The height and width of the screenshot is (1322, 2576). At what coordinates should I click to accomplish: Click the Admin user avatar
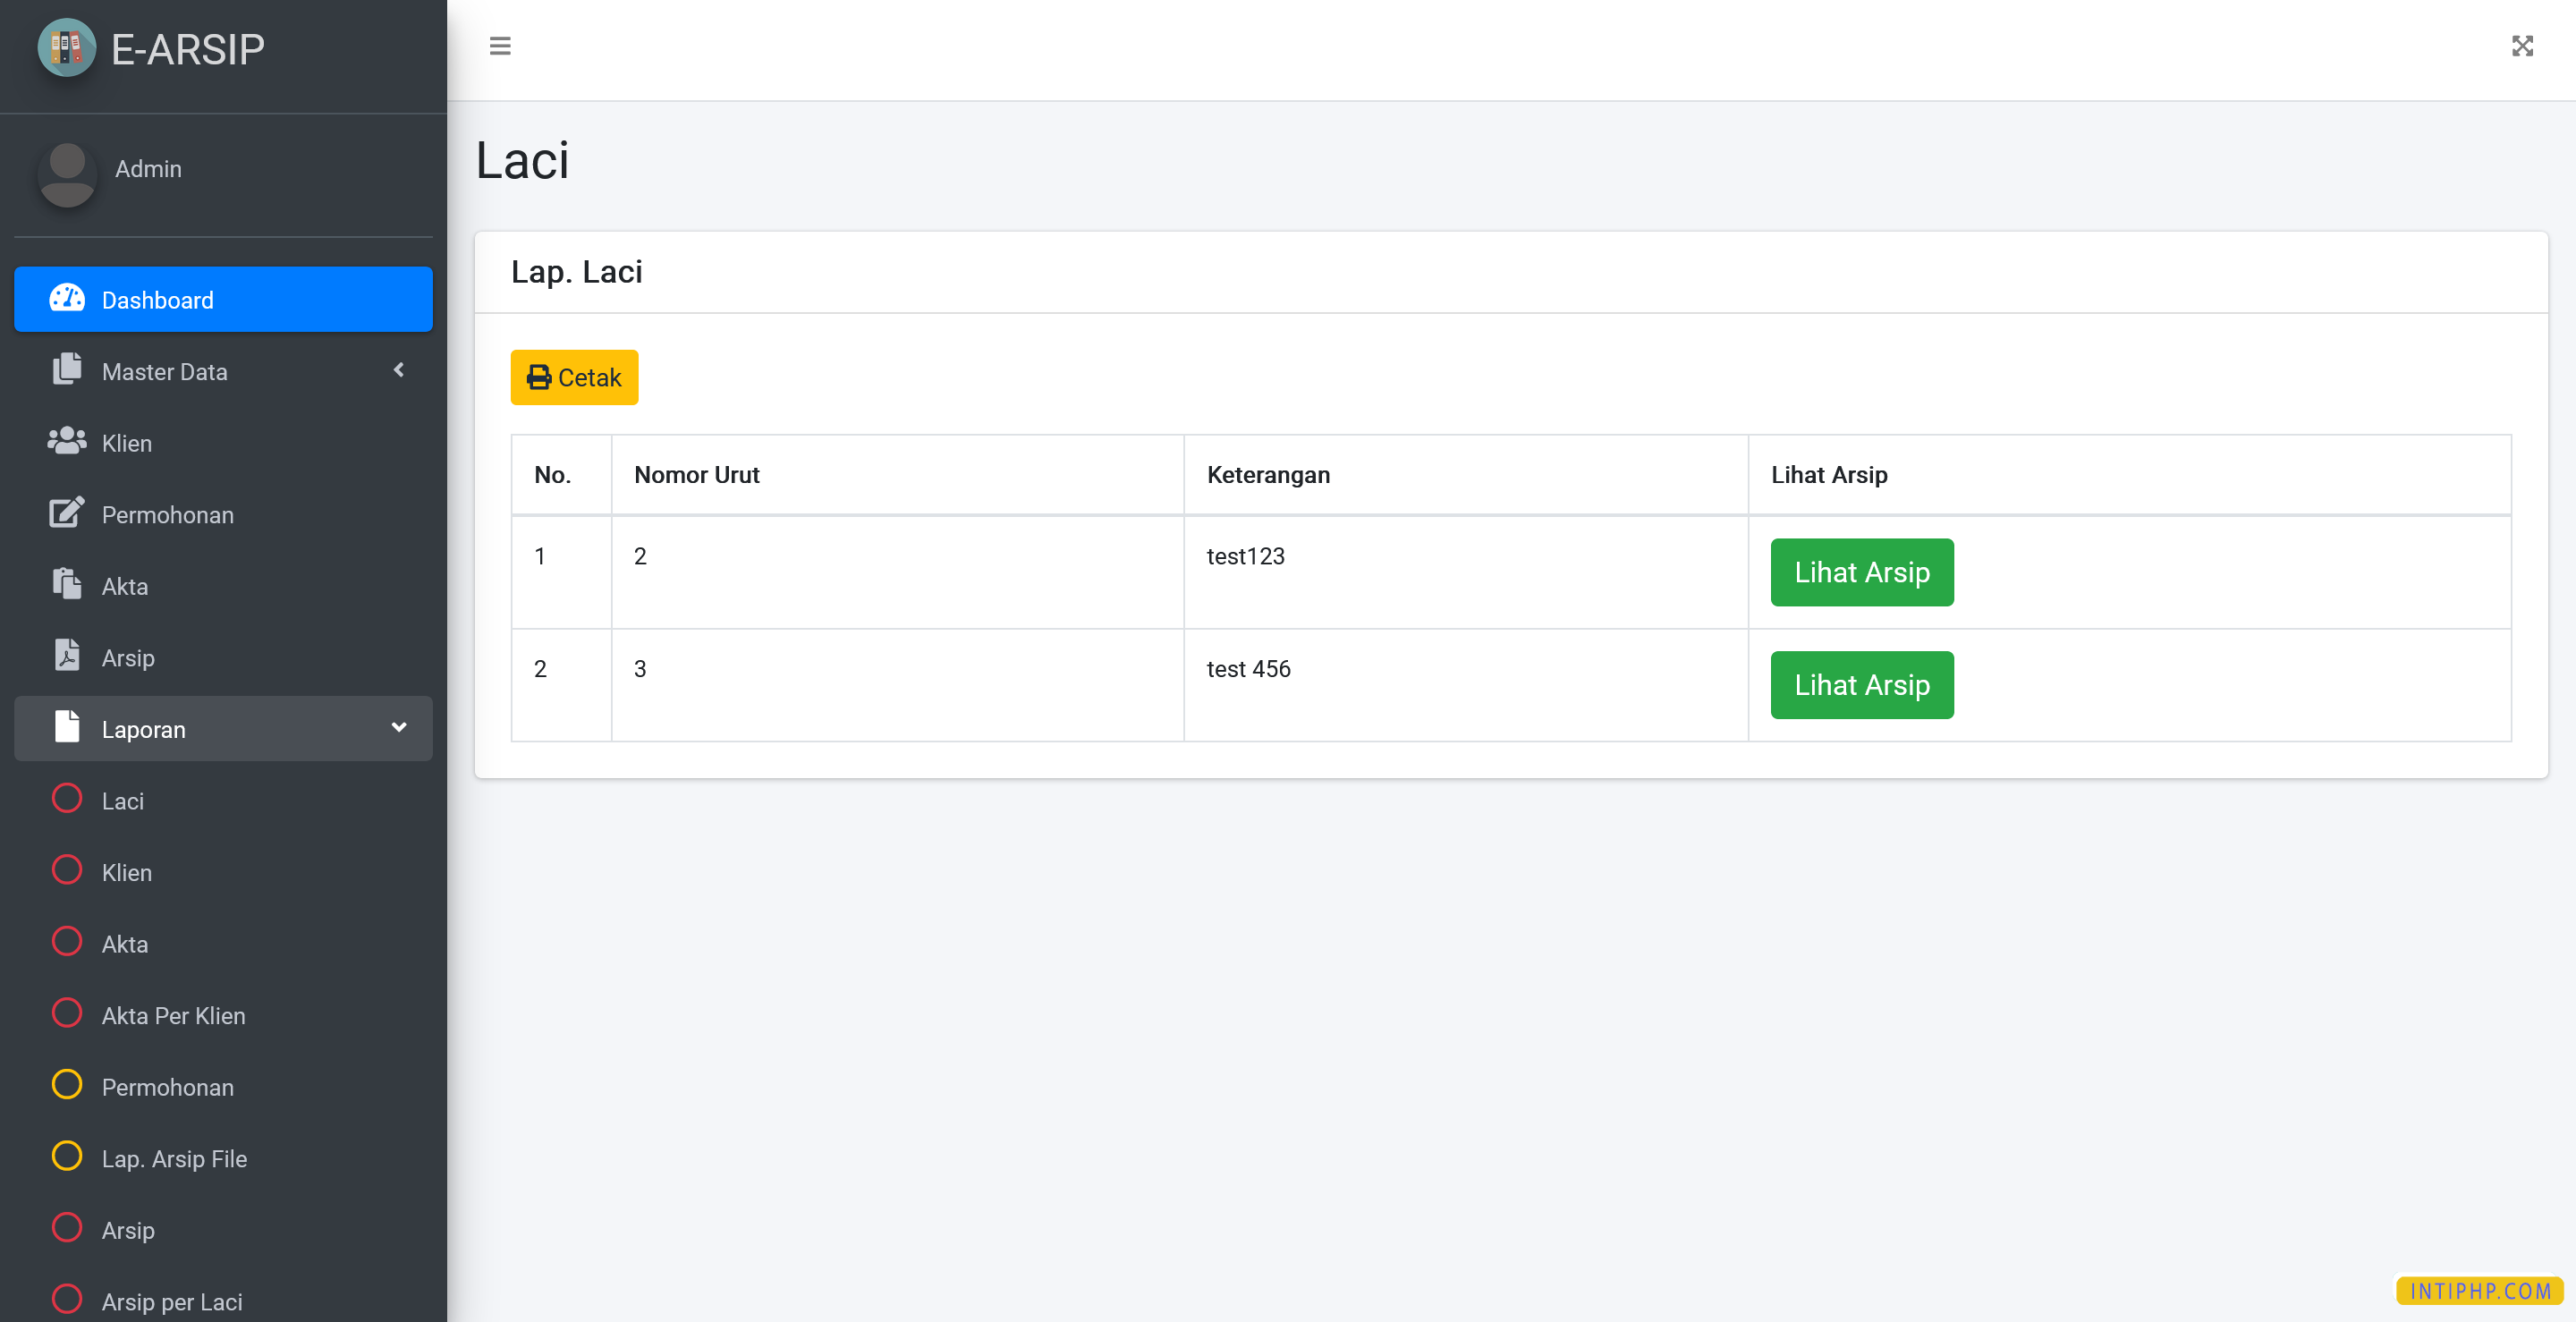point(67,174)
